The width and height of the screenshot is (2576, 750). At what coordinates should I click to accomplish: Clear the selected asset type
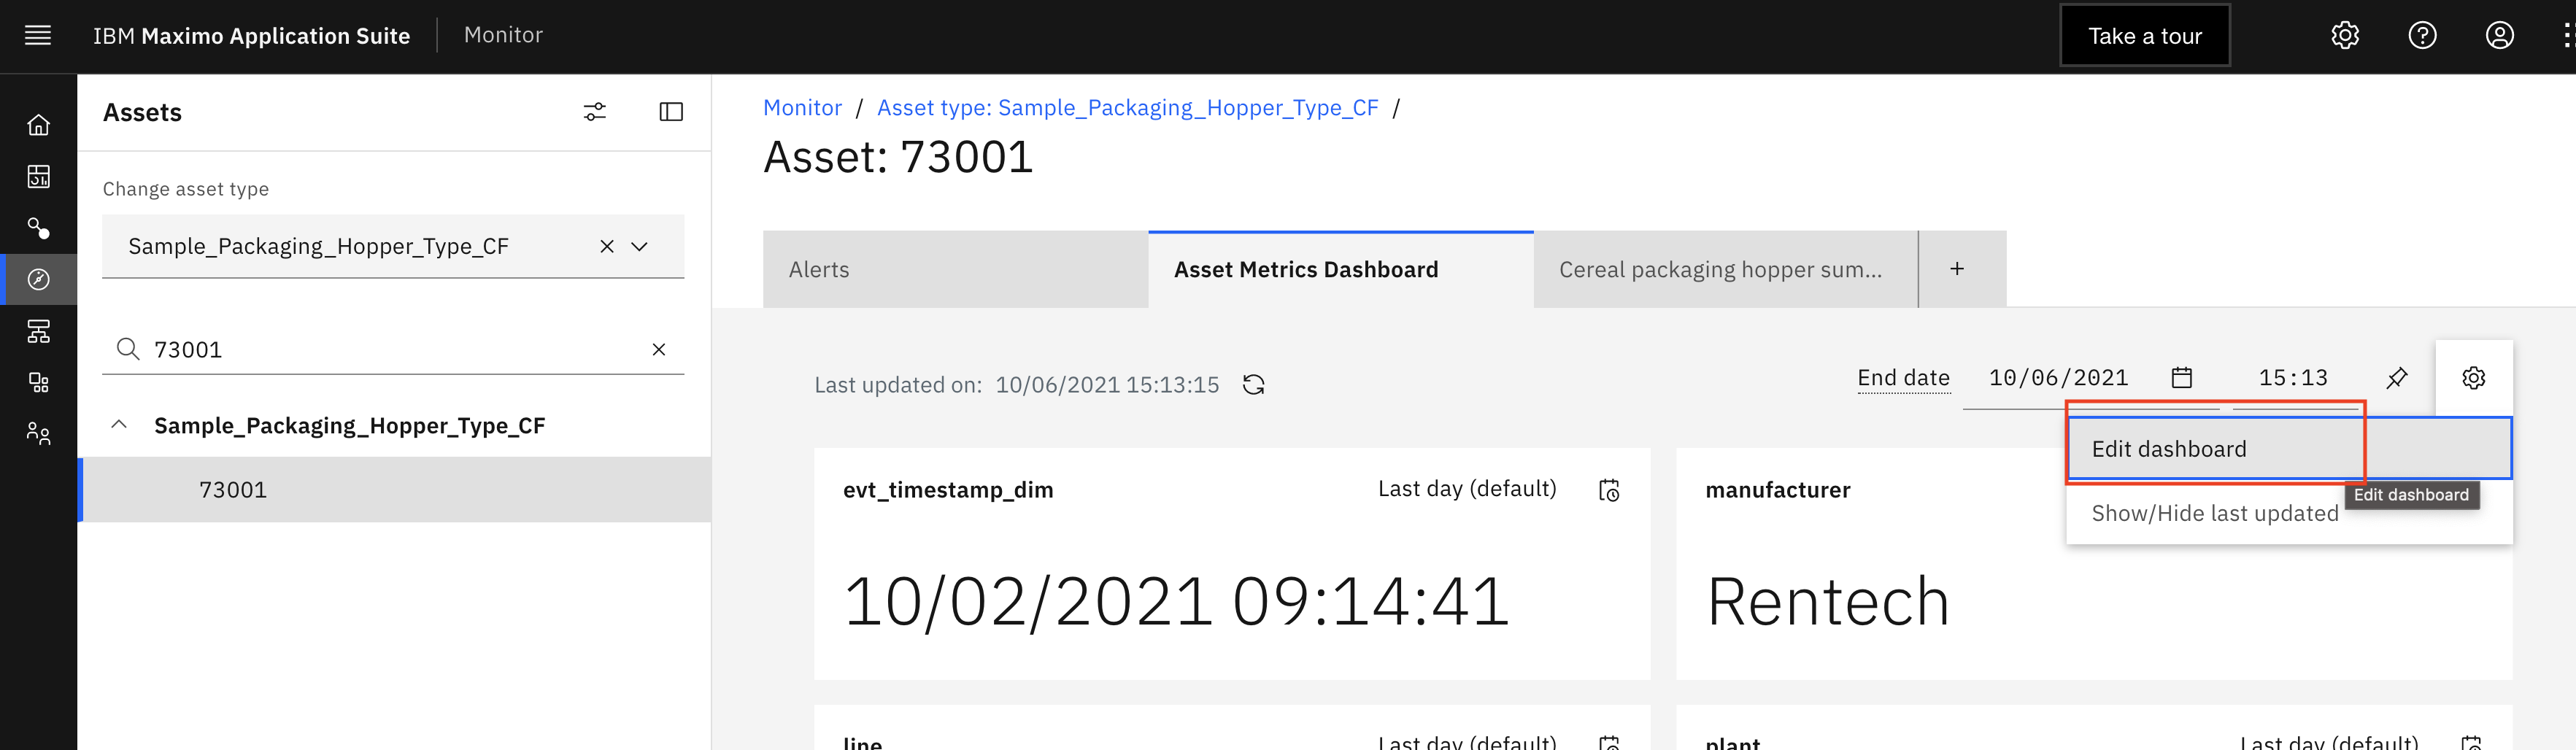point(607,246)
